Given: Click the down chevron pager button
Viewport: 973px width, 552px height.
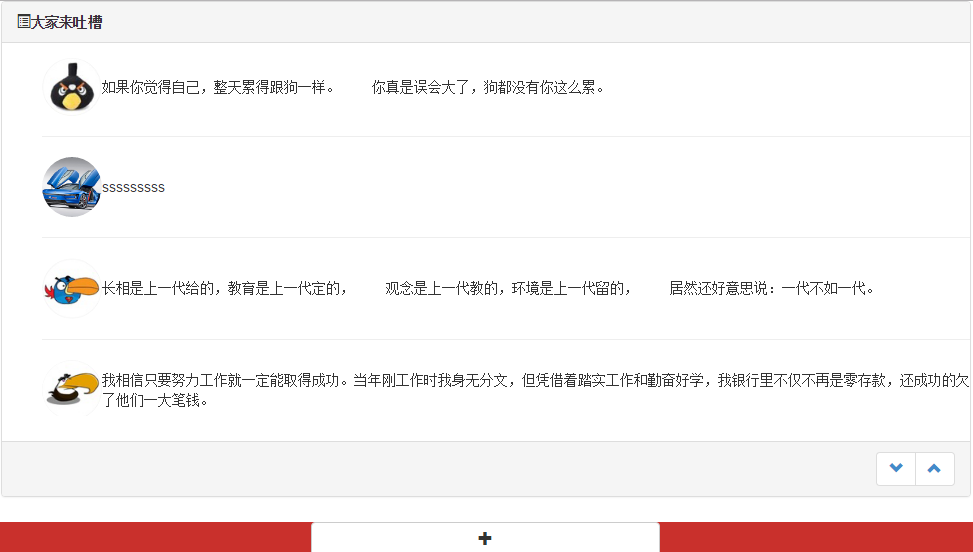Looking at the screenshot, I should point(896,468).
